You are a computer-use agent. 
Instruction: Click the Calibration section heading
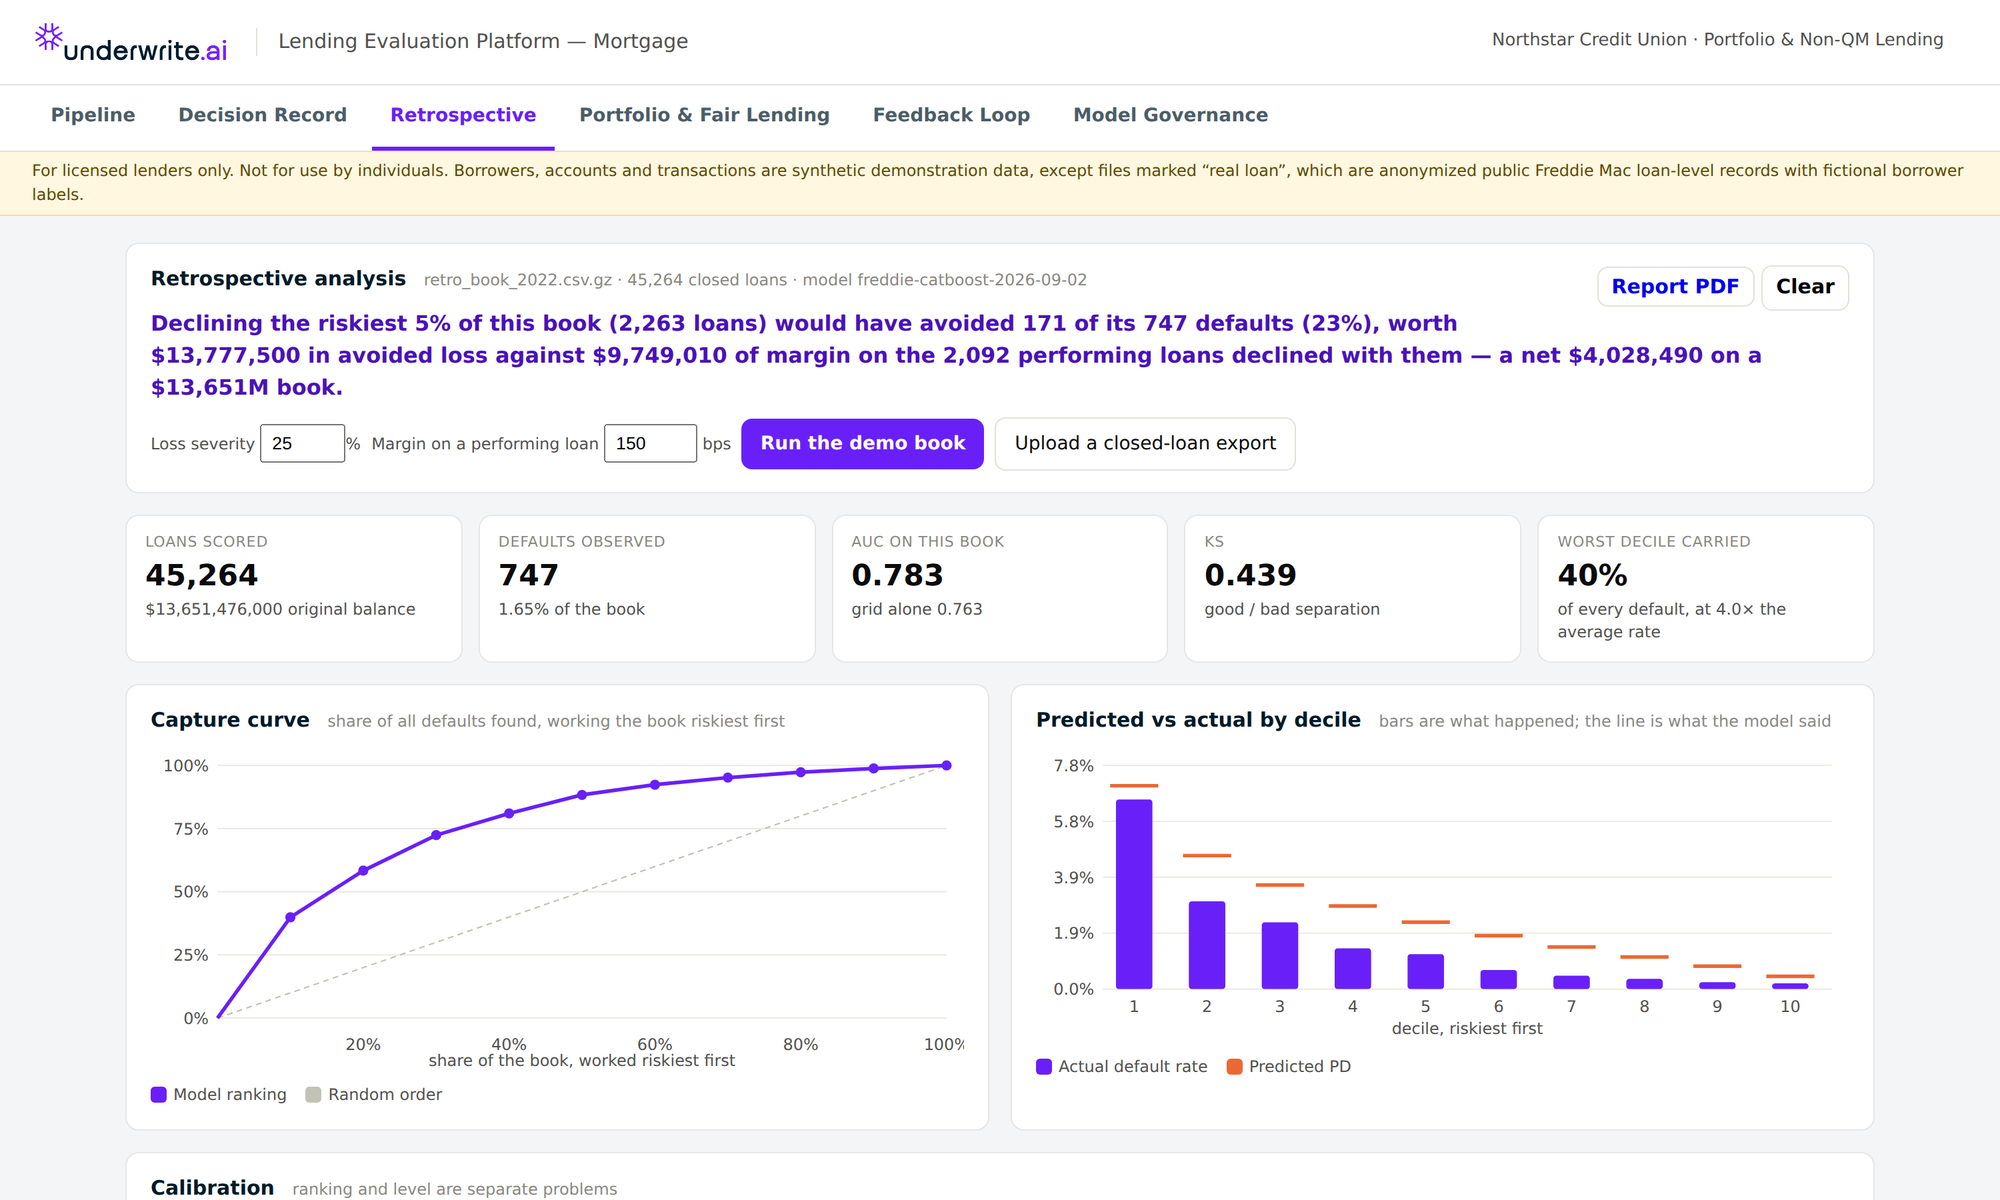point(212,1187)
